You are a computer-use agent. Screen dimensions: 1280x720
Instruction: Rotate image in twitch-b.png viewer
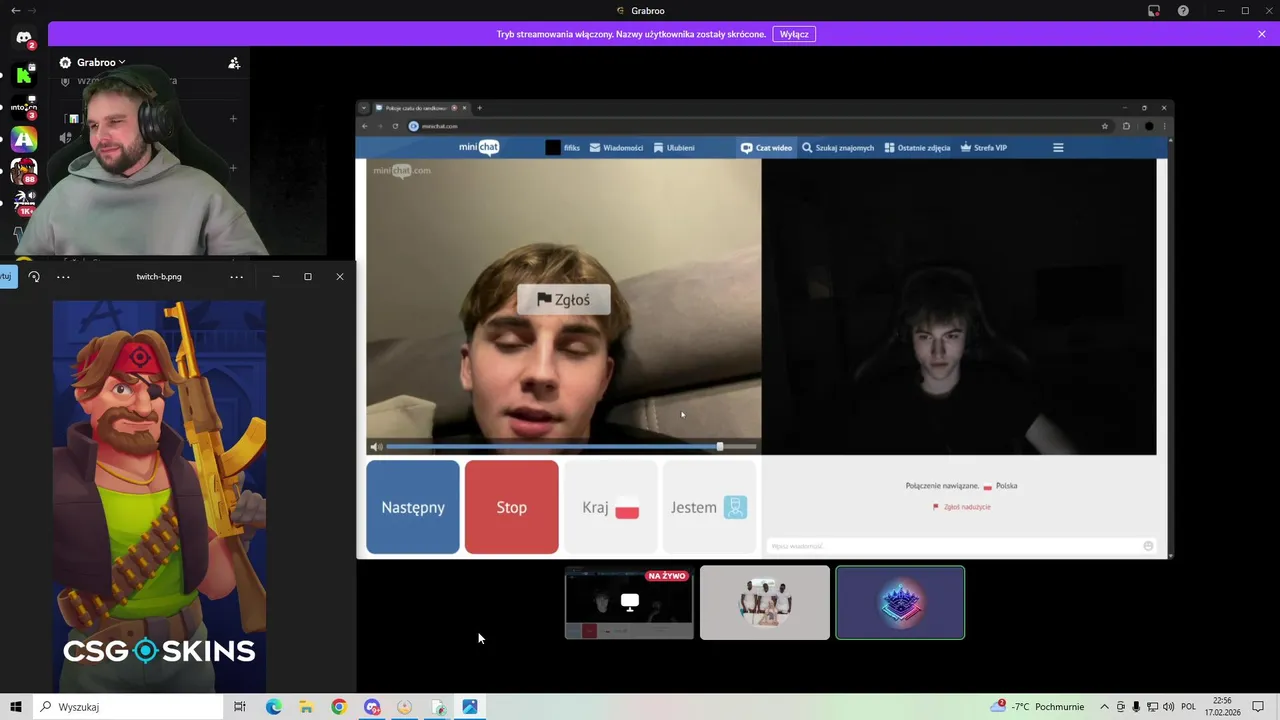tap(34, 277)
